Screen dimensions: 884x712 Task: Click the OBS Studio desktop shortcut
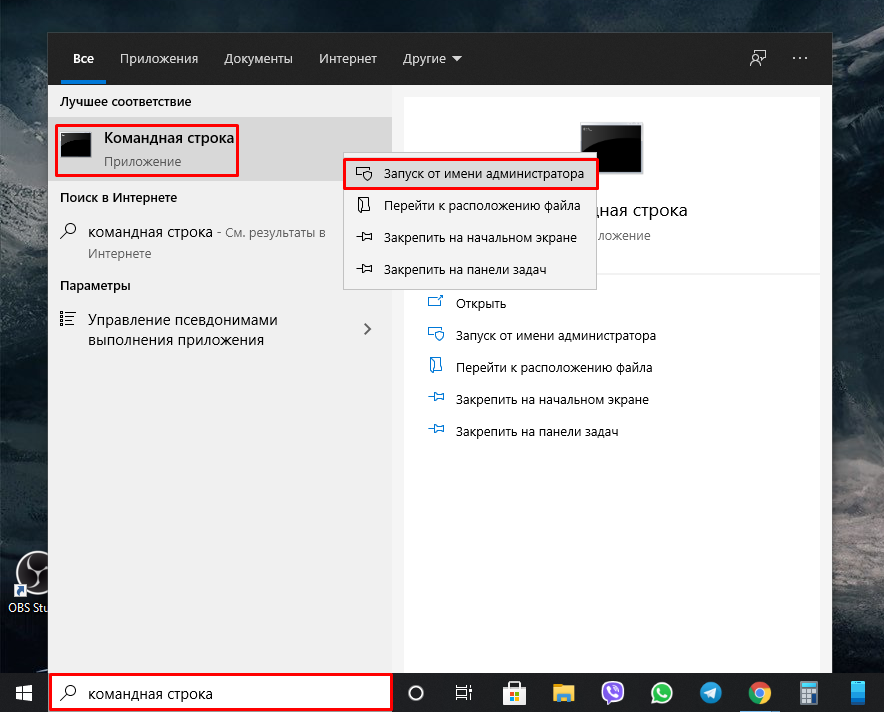point(31,582)
